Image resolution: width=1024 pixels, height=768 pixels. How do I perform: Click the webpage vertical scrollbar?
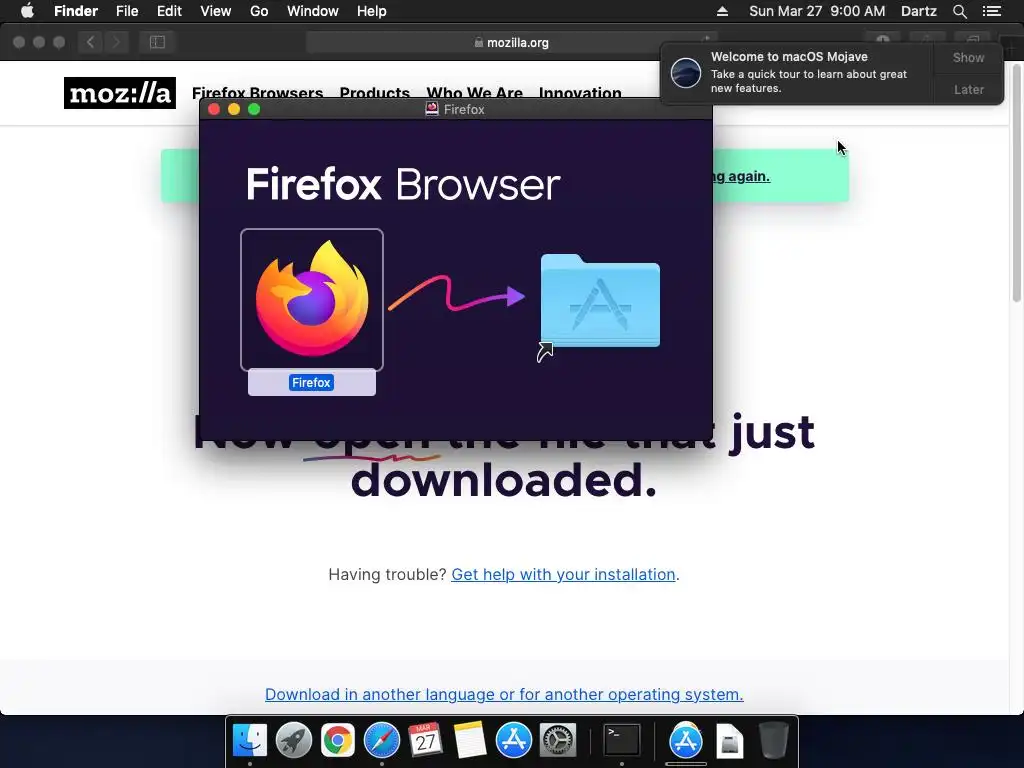pos(1017,182)
